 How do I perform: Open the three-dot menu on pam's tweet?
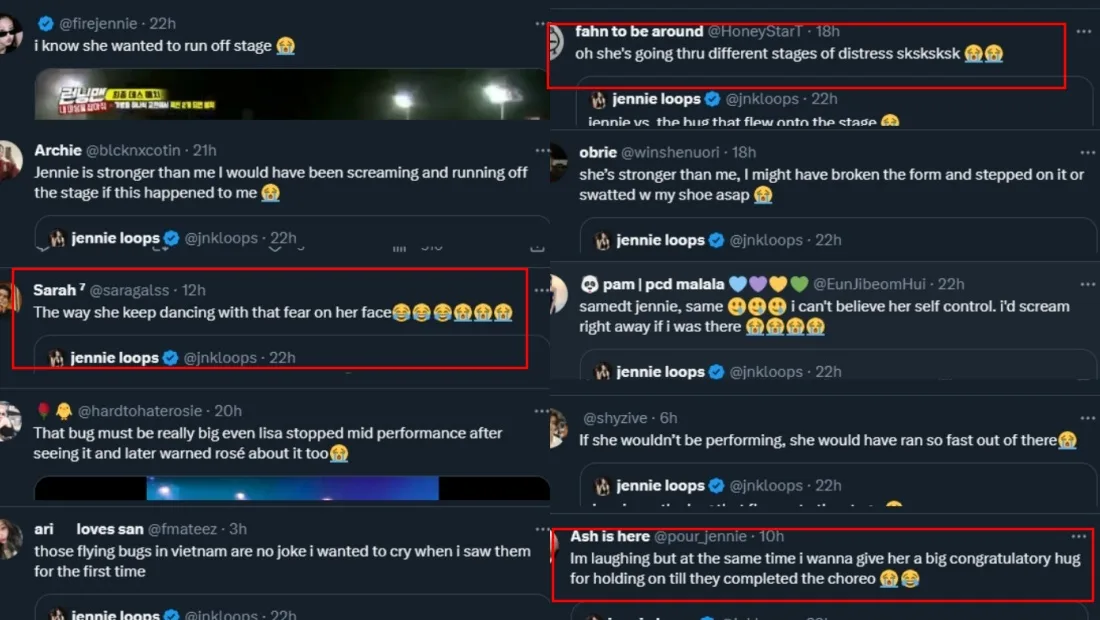click(x=1084, y=284)
